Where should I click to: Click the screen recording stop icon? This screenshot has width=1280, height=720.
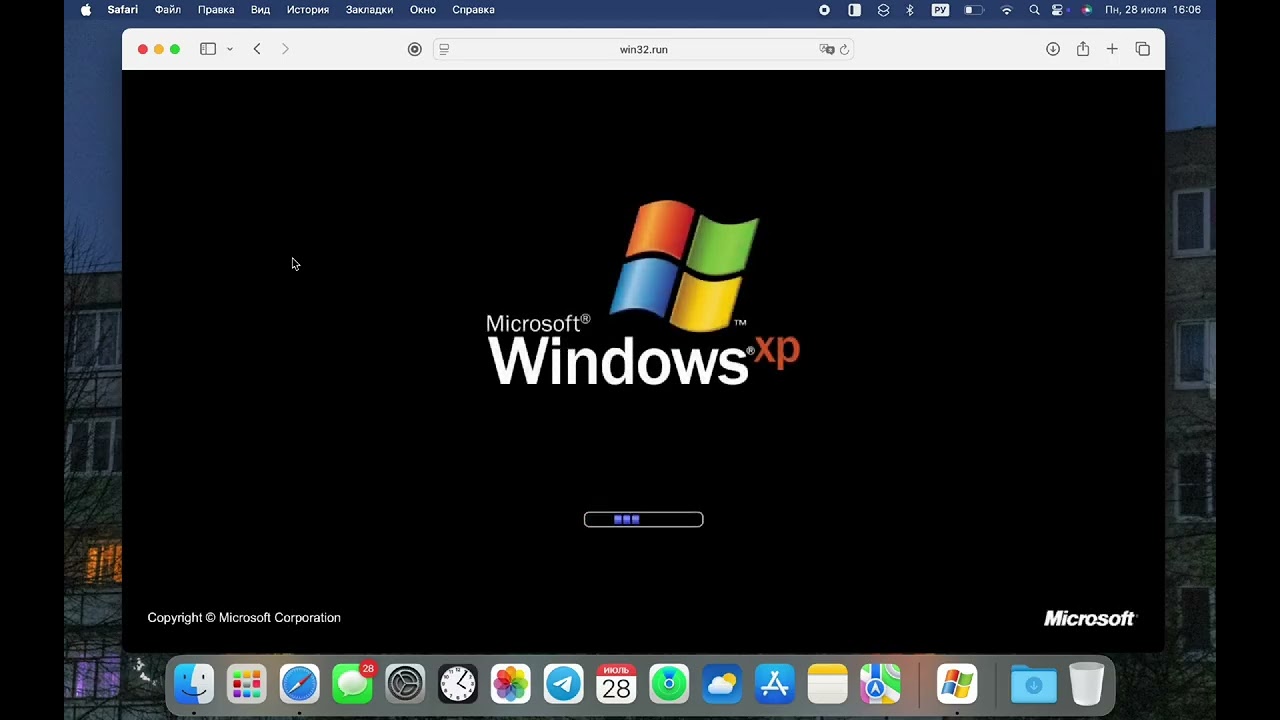pyautogui.click(x=824, y=10)
